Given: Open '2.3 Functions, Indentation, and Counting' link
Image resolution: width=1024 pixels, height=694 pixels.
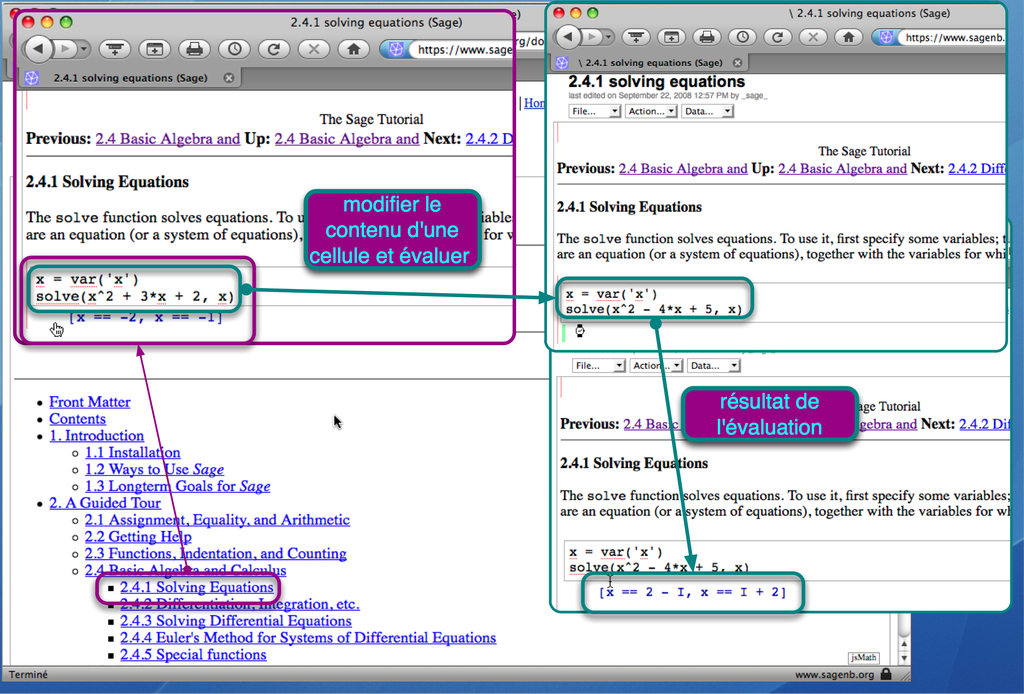Looking at the screenshot, I should [x=216, y=554].
